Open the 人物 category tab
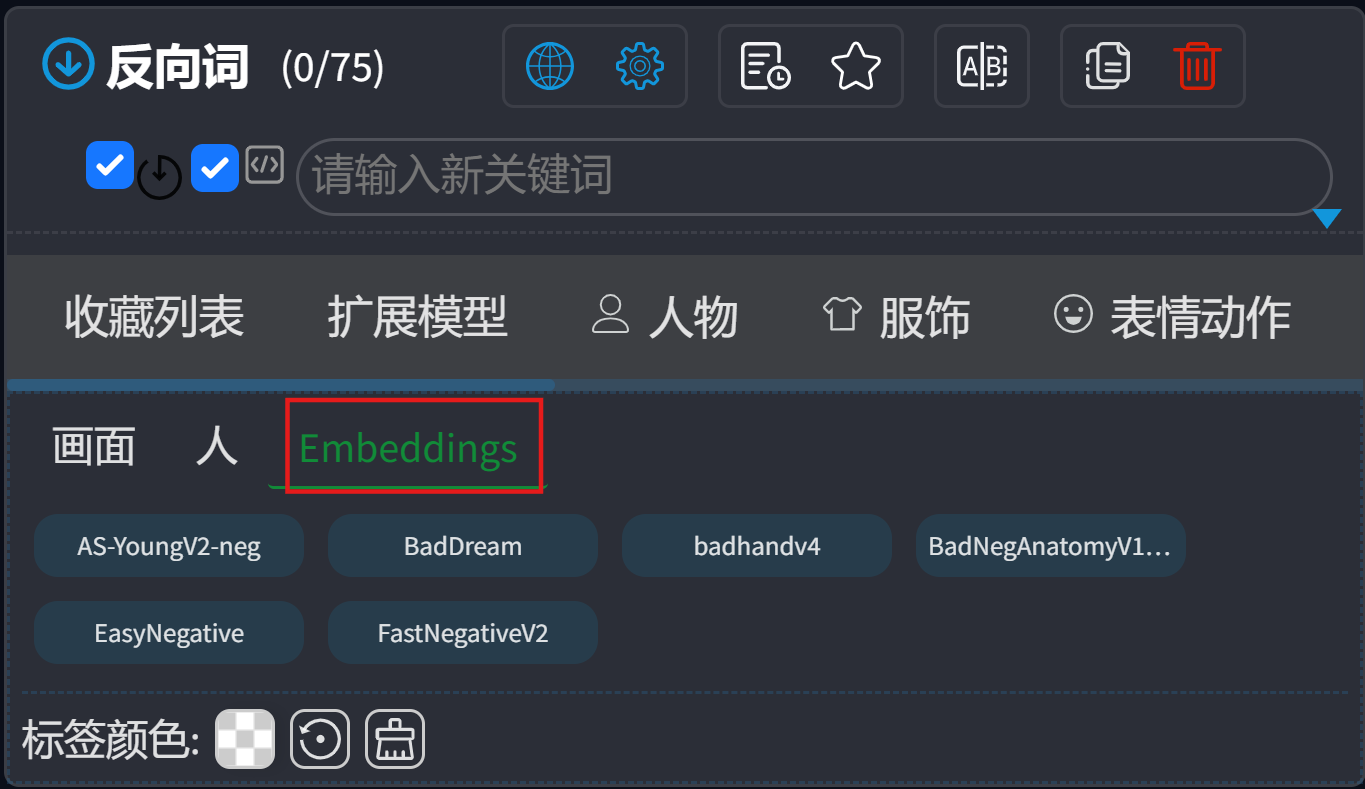The height and width of the screenshot is (789, 1365). 665,317
